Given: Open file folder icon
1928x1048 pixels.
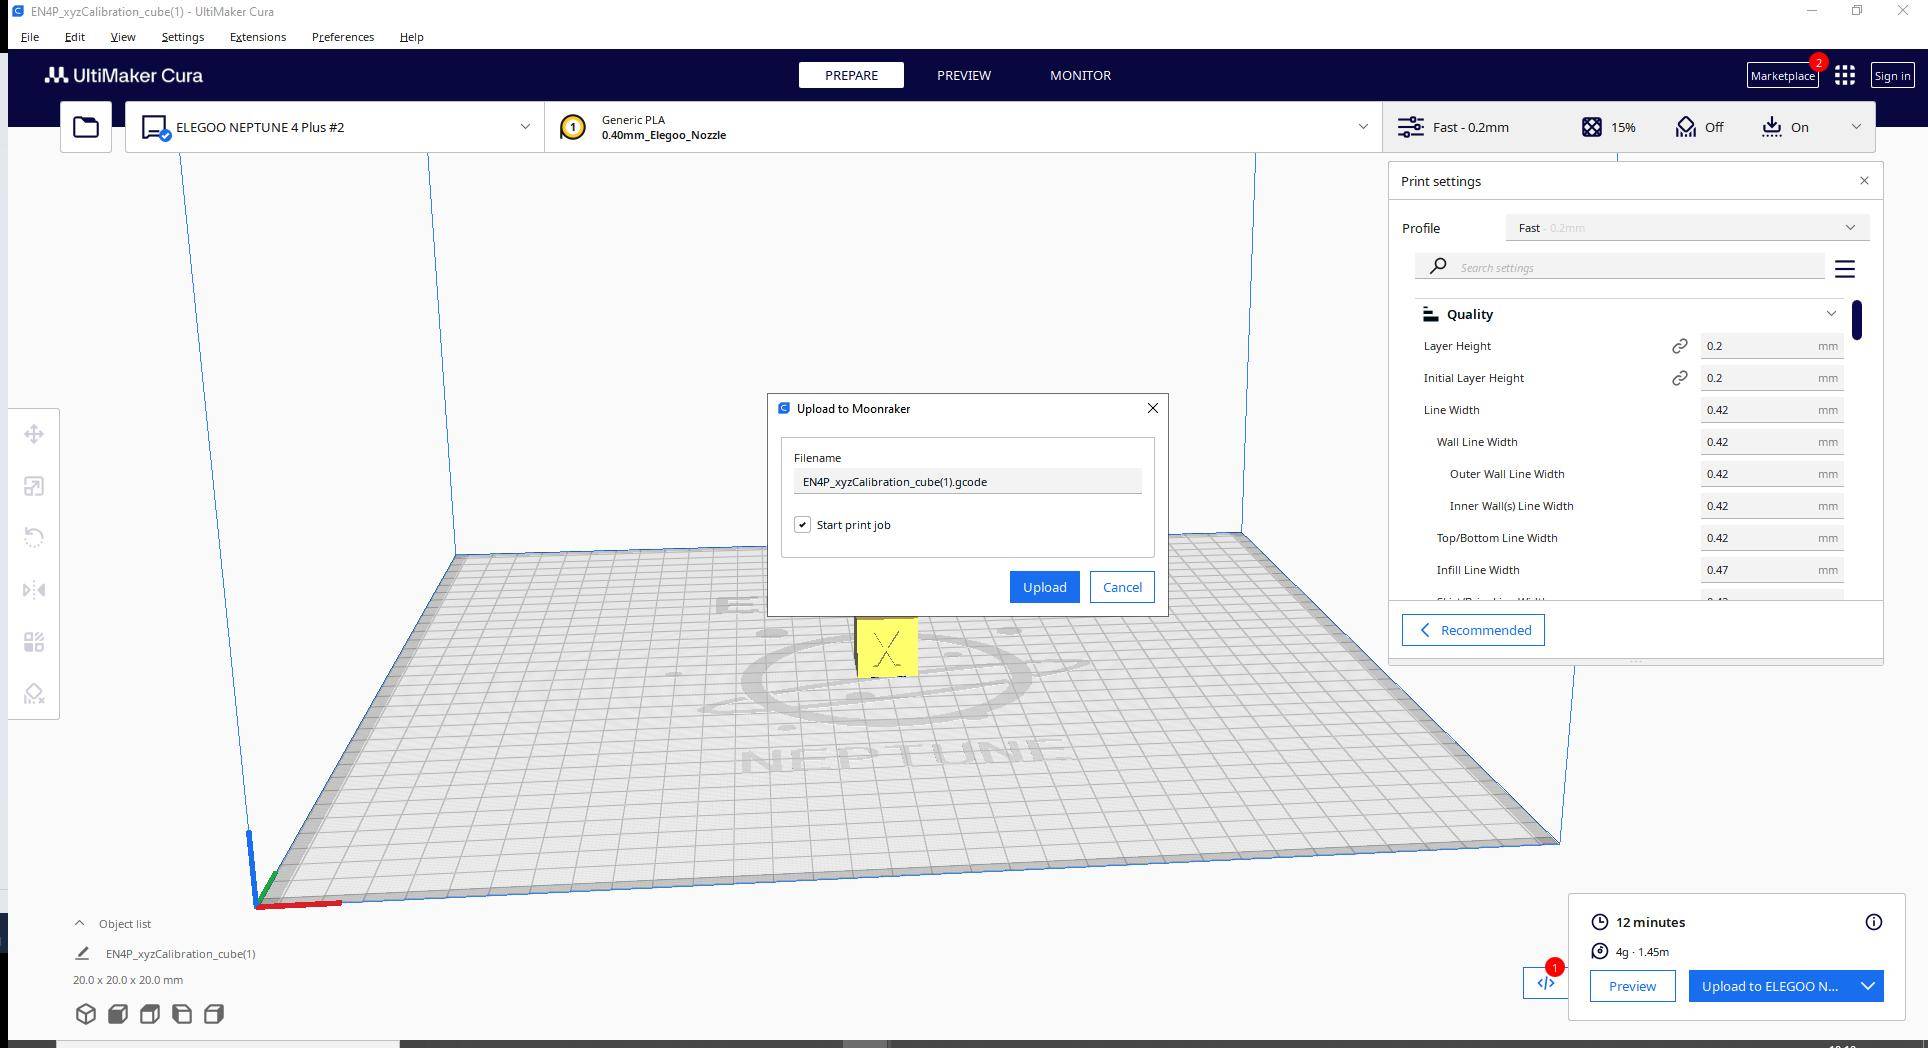Looking at the screenshot, I should coord(86,127).
